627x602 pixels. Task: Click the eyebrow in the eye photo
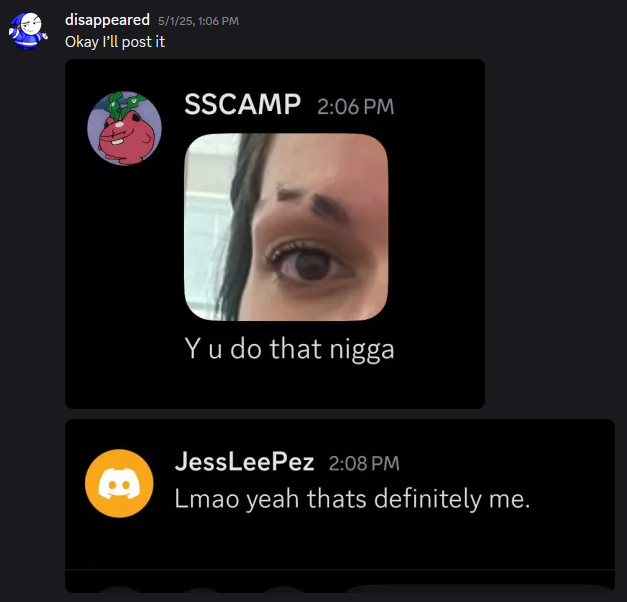[312, 203]
